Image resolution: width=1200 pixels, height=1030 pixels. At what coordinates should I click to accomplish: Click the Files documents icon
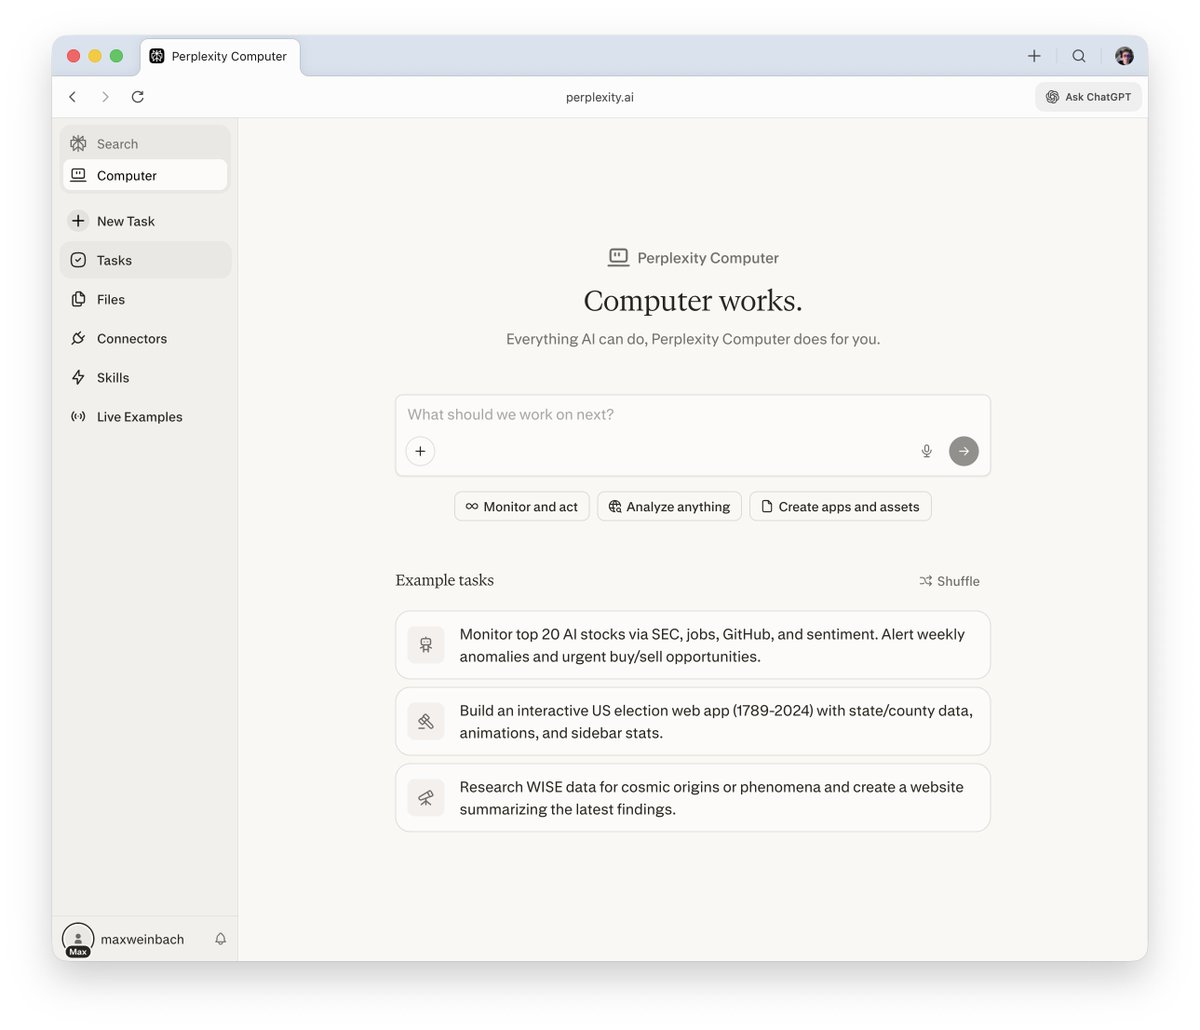pos(78,299)
